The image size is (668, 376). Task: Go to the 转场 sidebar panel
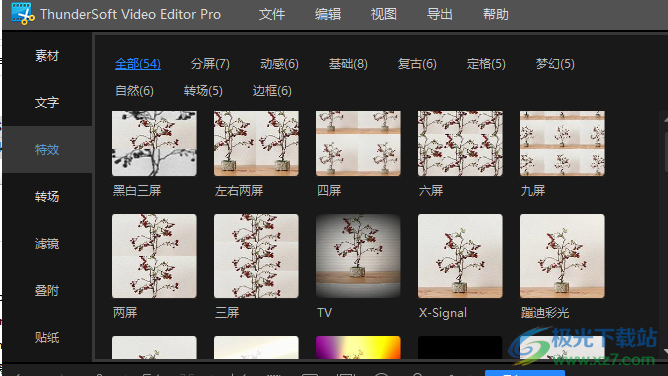[47, 197]
